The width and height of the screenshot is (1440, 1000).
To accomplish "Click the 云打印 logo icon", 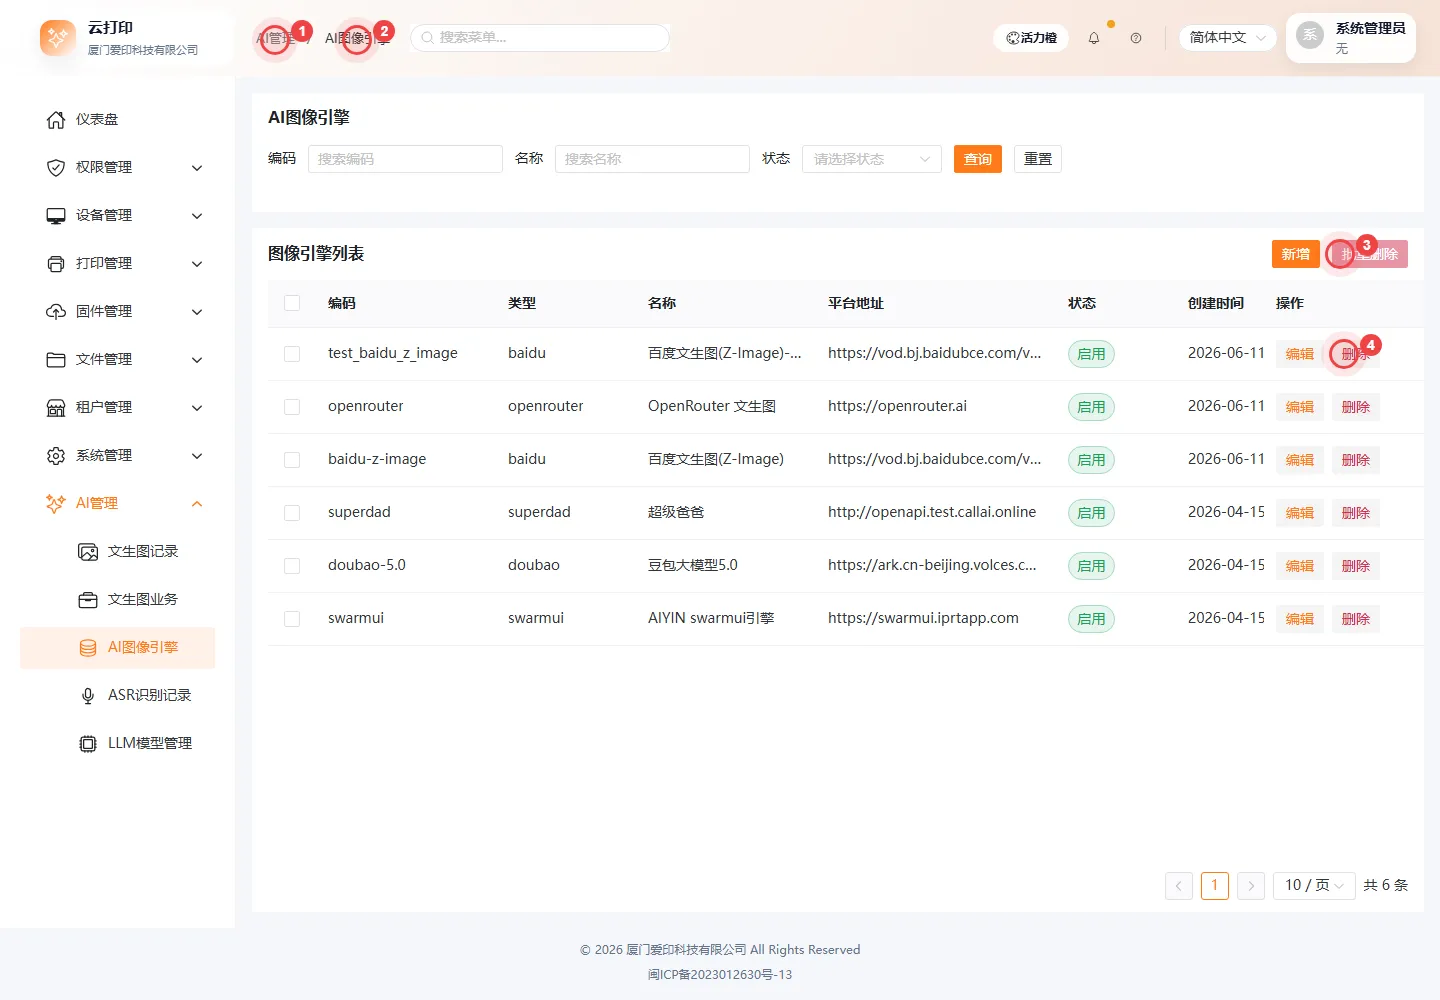I will tap(58, 38).
